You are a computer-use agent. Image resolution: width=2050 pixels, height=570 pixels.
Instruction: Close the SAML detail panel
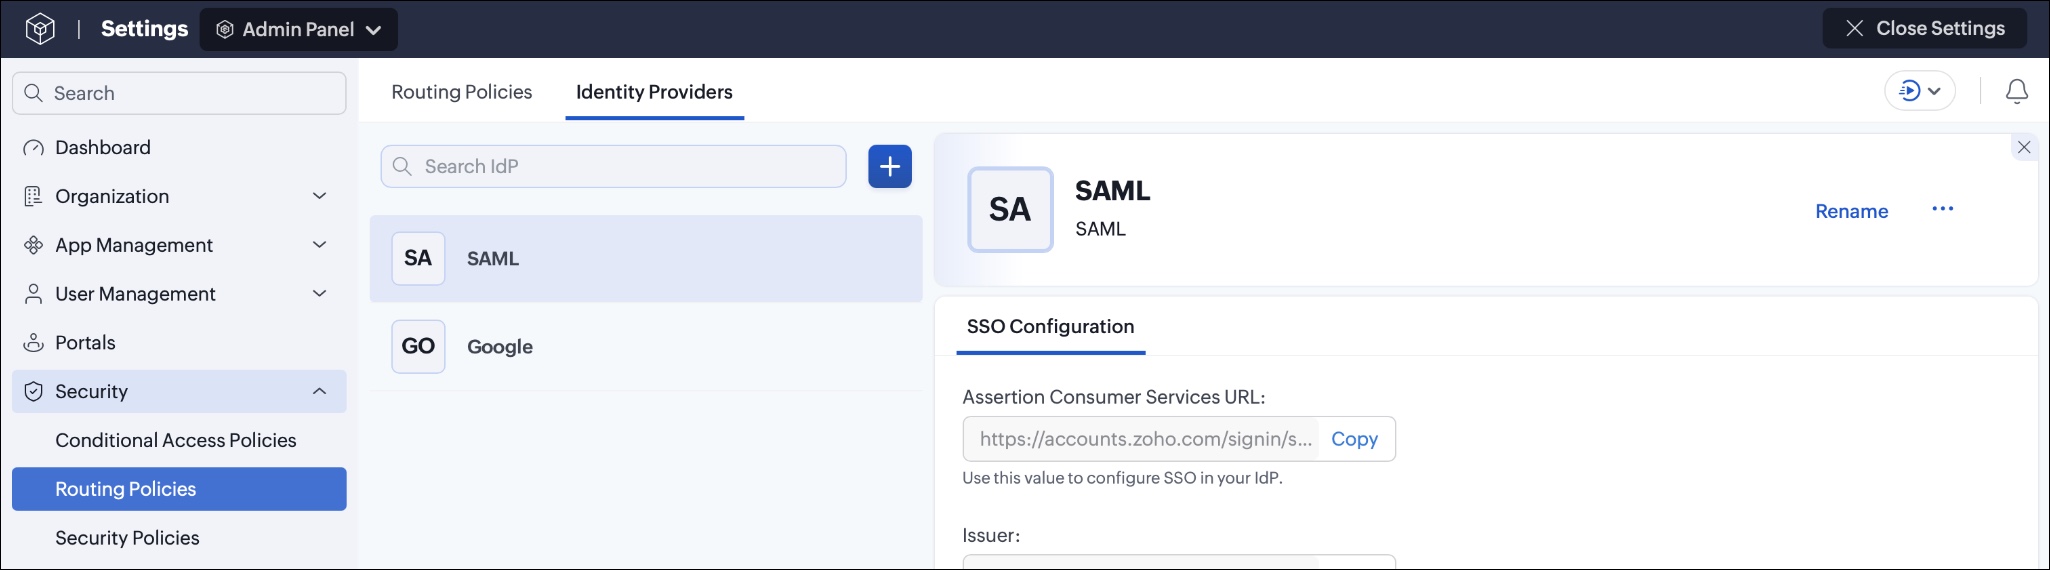(2024, 147)
